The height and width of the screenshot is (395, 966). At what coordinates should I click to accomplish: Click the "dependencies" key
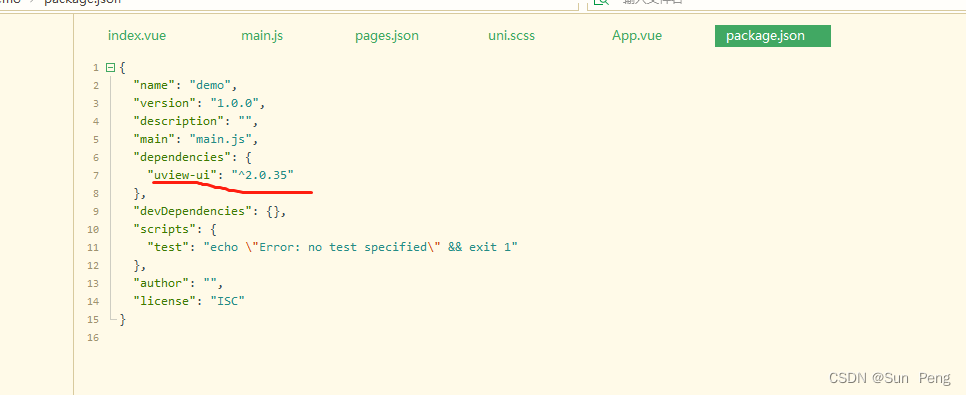(x=183, y=157)
